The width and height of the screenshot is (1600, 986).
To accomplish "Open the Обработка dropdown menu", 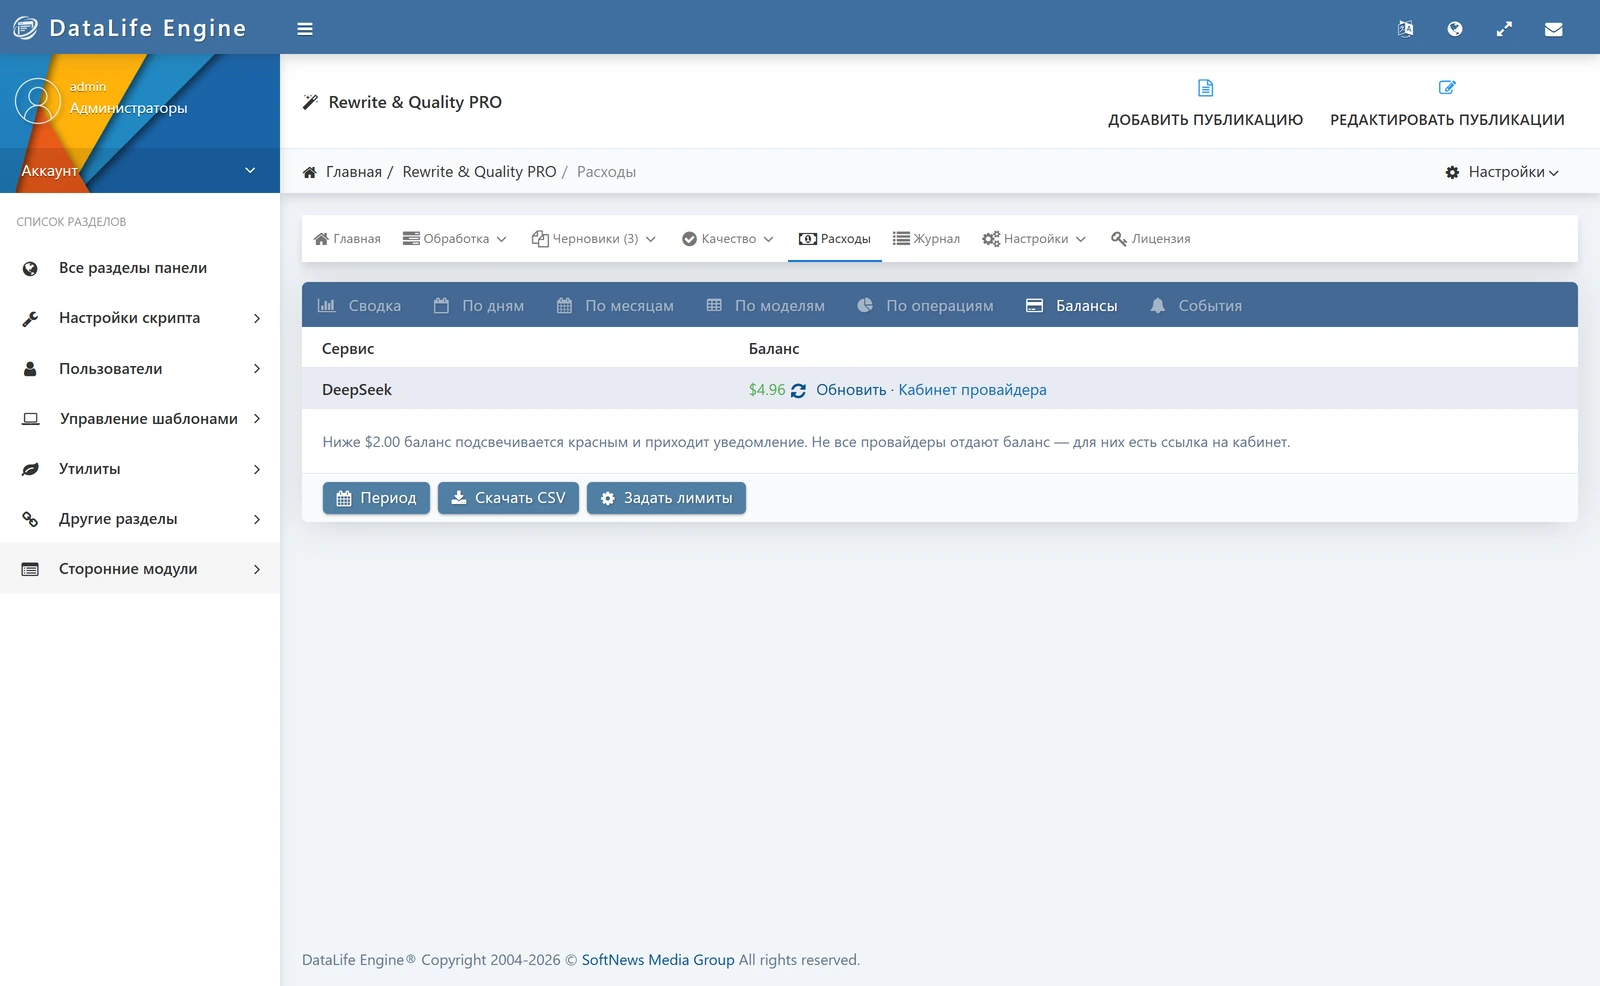I will pos(455,239).
